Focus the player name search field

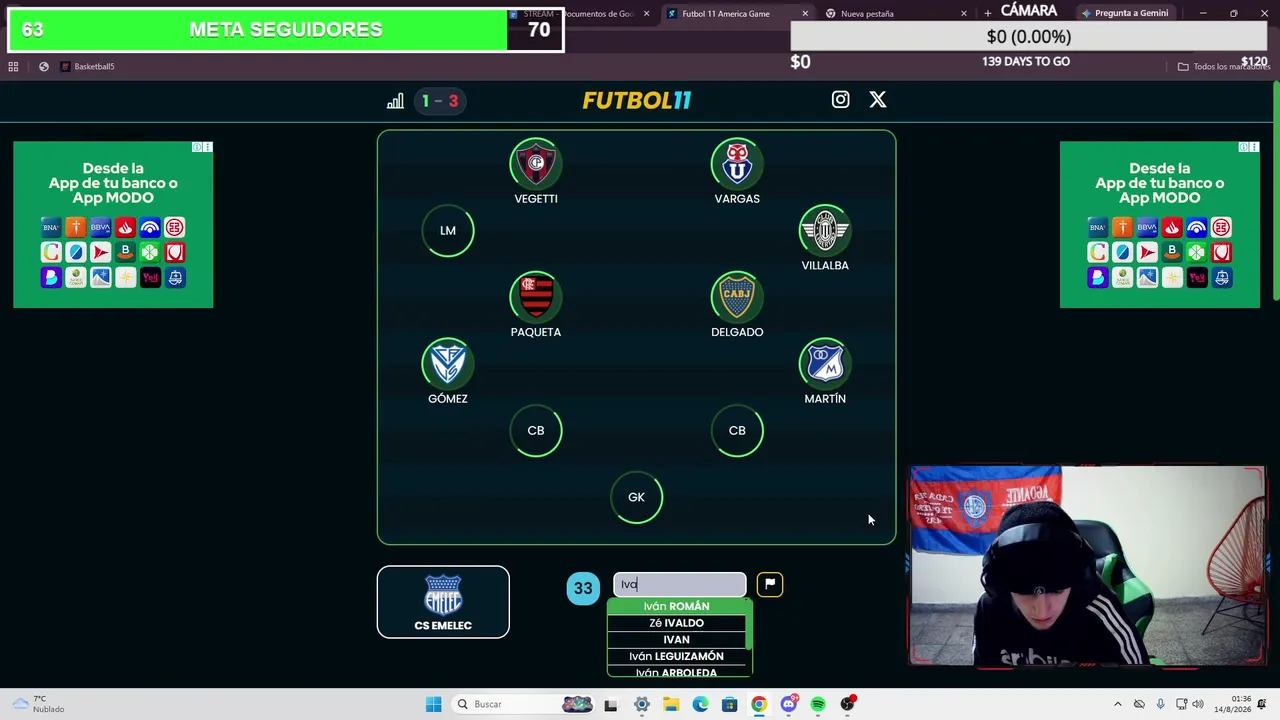point(680,584)
